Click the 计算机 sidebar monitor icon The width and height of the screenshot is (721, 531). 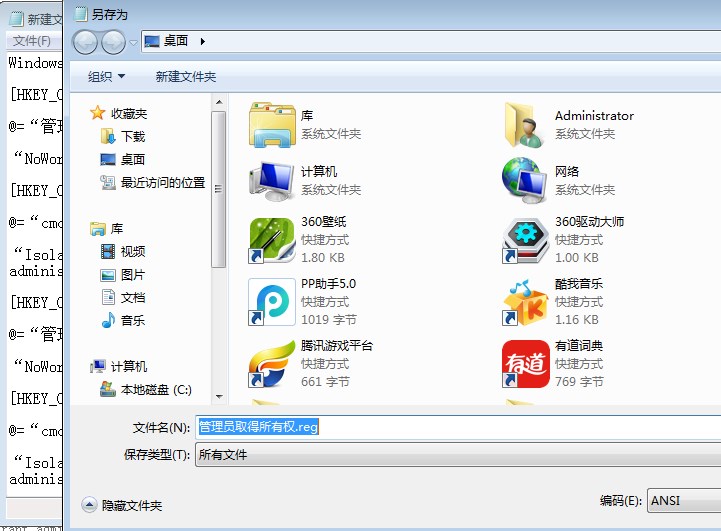[x=97, y=366]
